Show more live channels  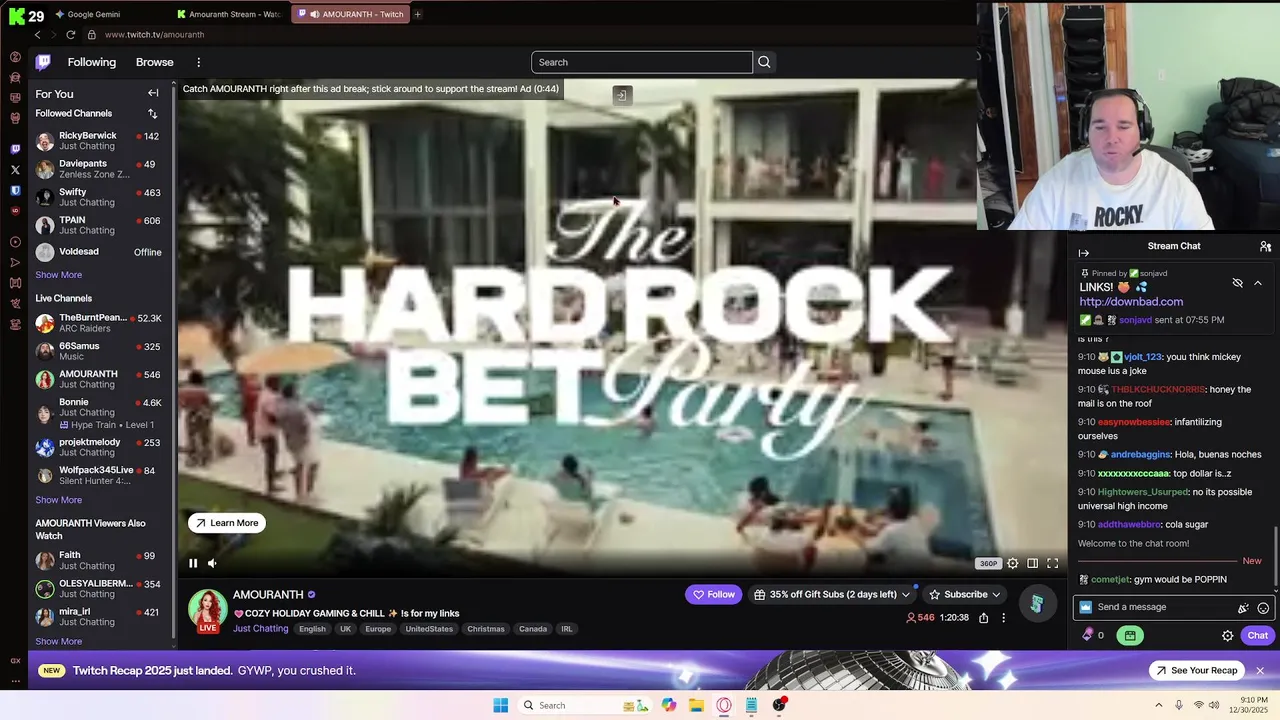59,500
